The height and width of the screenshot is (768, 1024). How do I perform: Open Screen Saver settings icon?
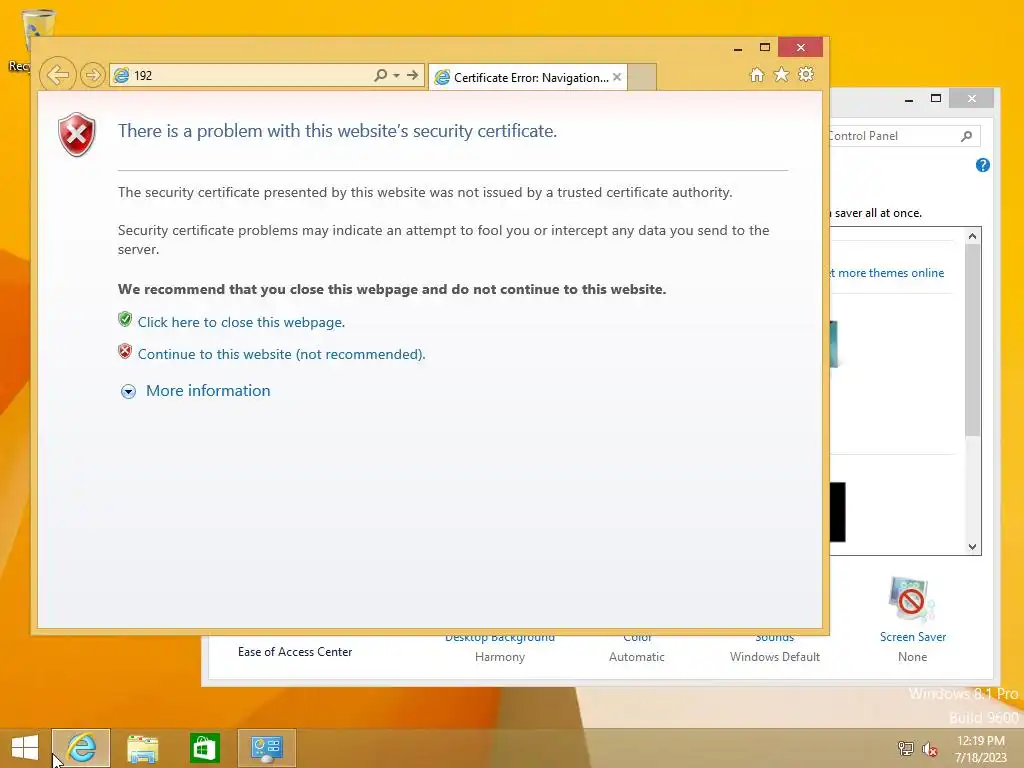[912, 600]
